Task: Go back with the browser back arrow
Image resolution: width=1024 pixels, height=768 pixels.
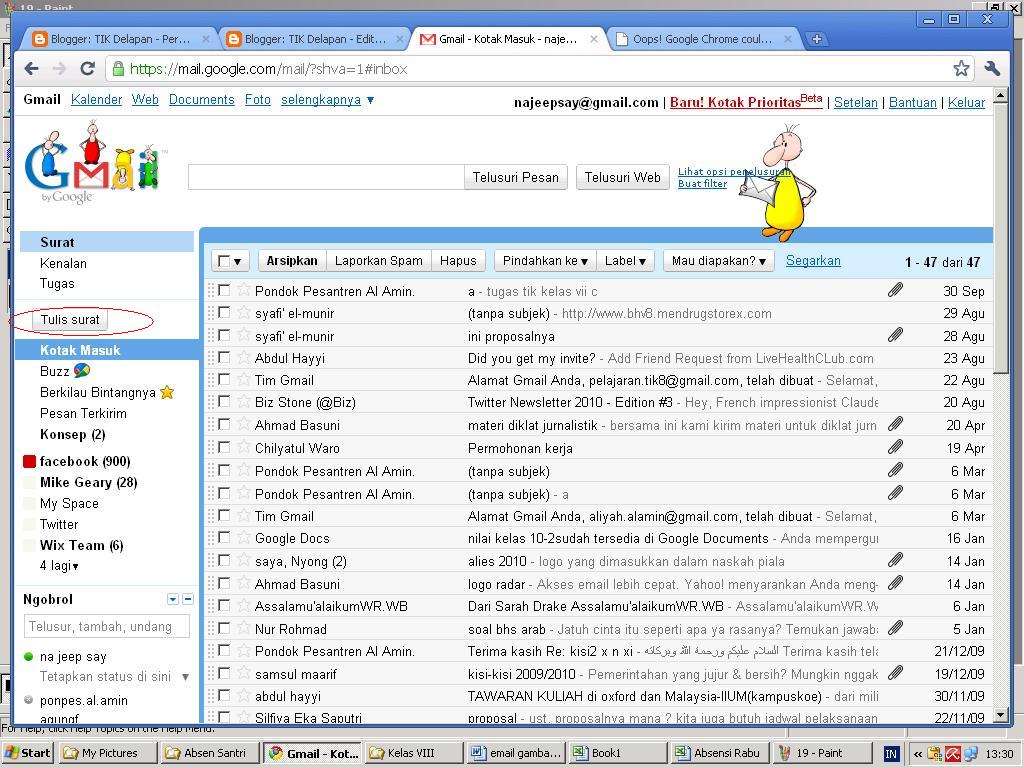Action: pyautogui.click(x=31, y=69)
